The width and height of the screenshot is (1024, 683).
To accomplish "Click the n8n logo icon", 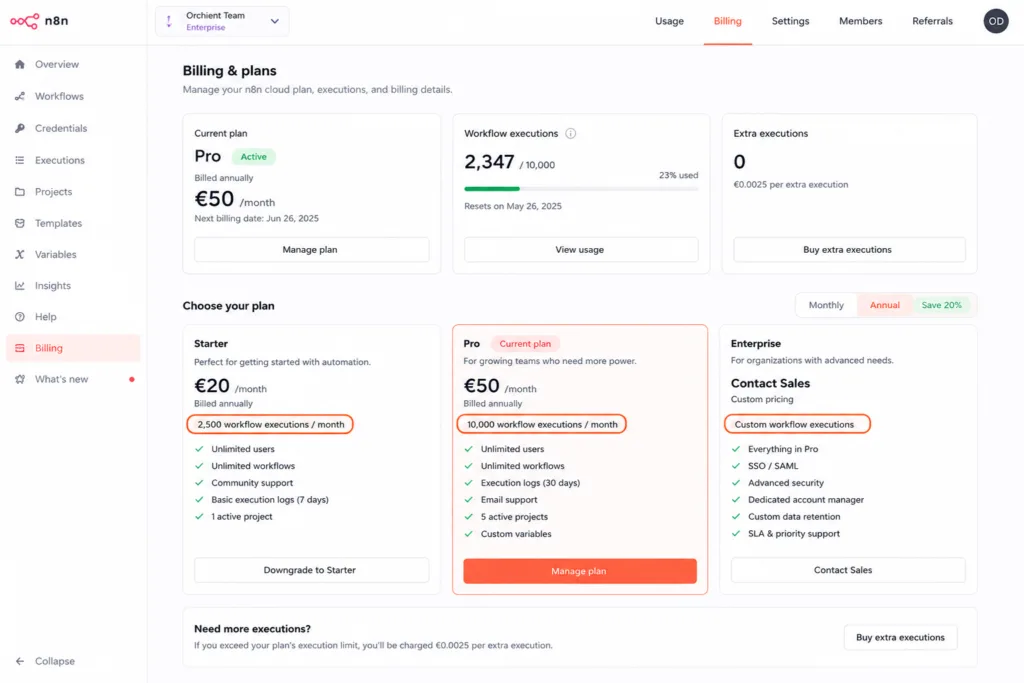I will point(25,21).
